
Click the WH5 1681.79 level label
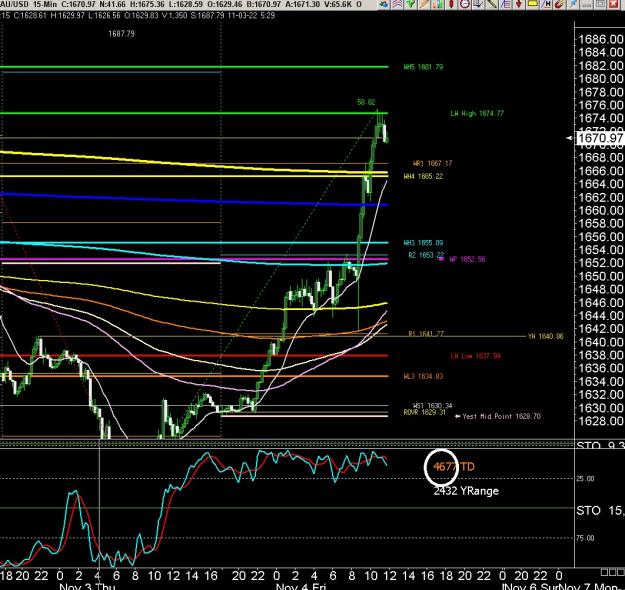423,67
